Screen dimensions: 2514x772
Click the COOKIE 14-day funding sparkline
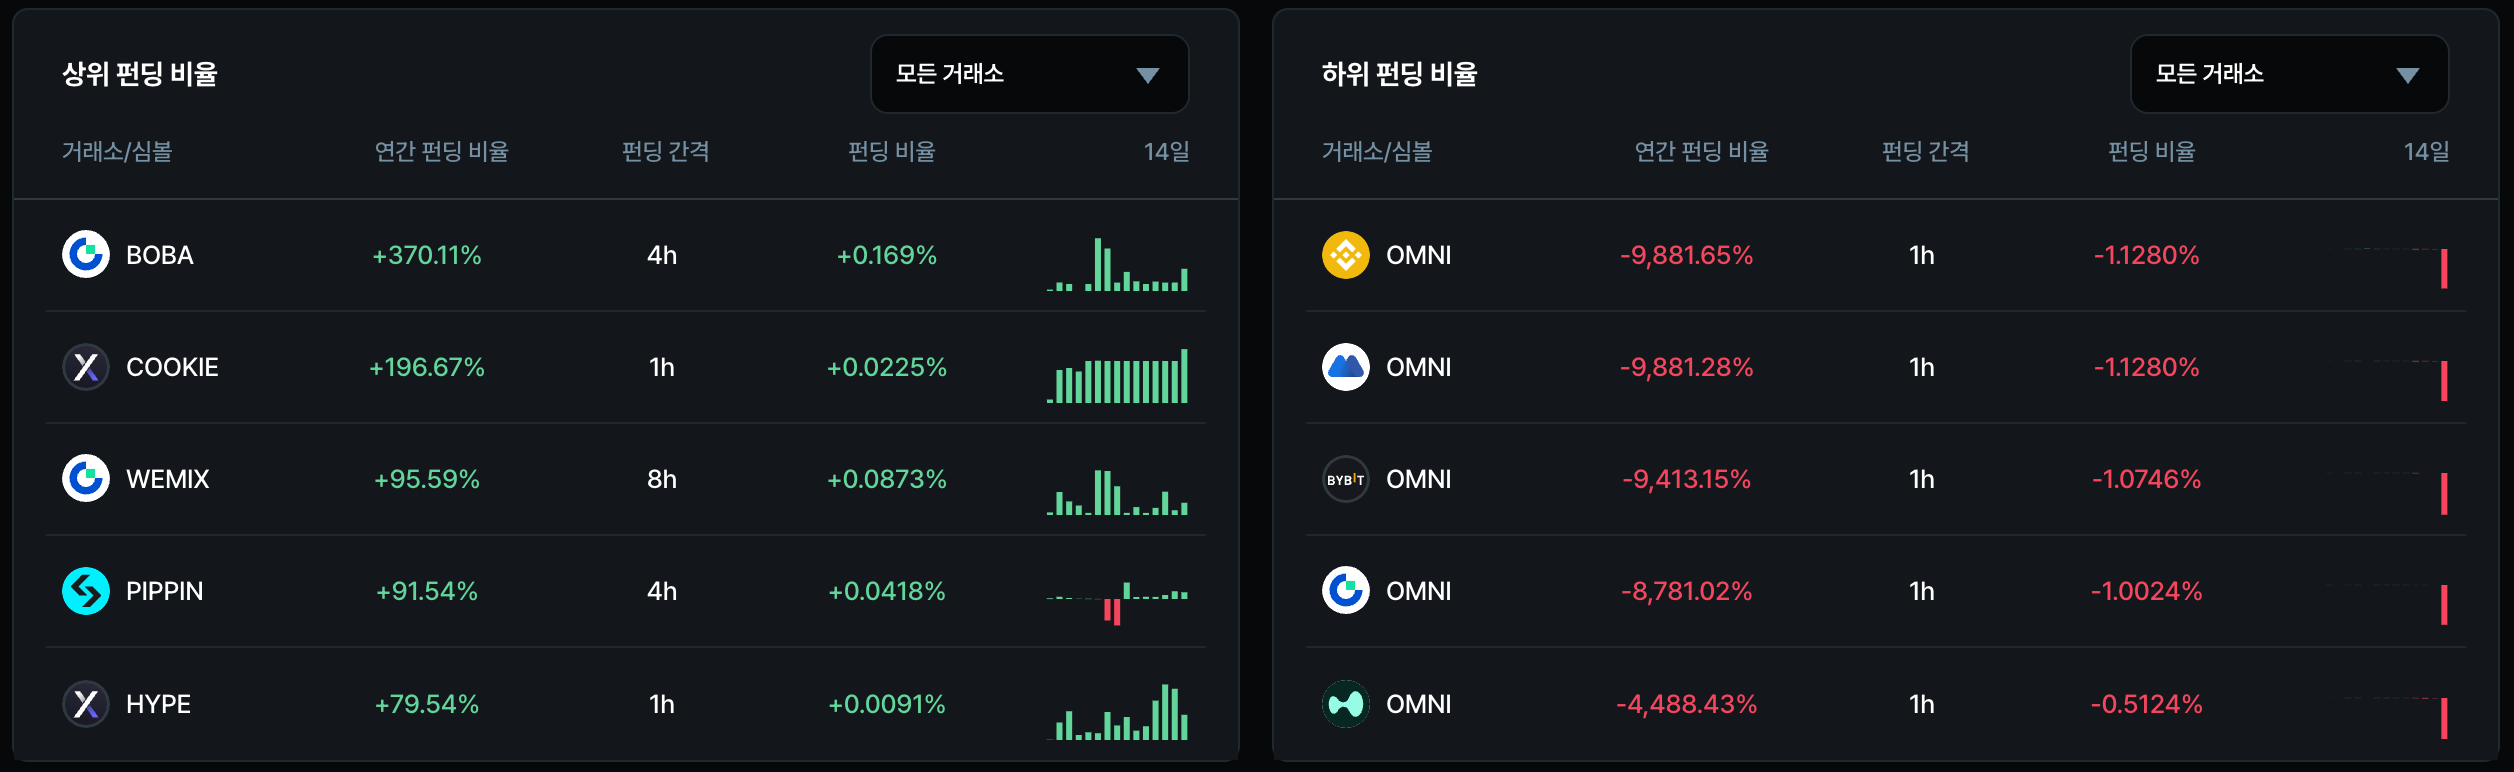1117,377
